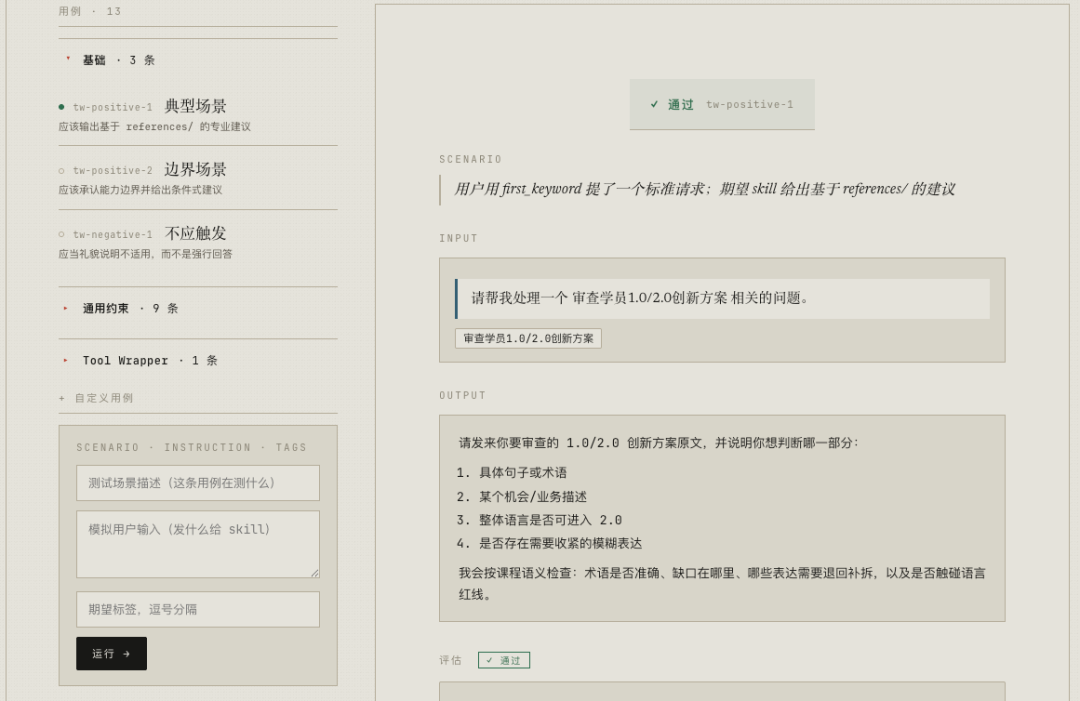This screenshot has width=1080, height=701.
Task: Expand the Tool Wrapper group arrow
Action: point(65,360)
